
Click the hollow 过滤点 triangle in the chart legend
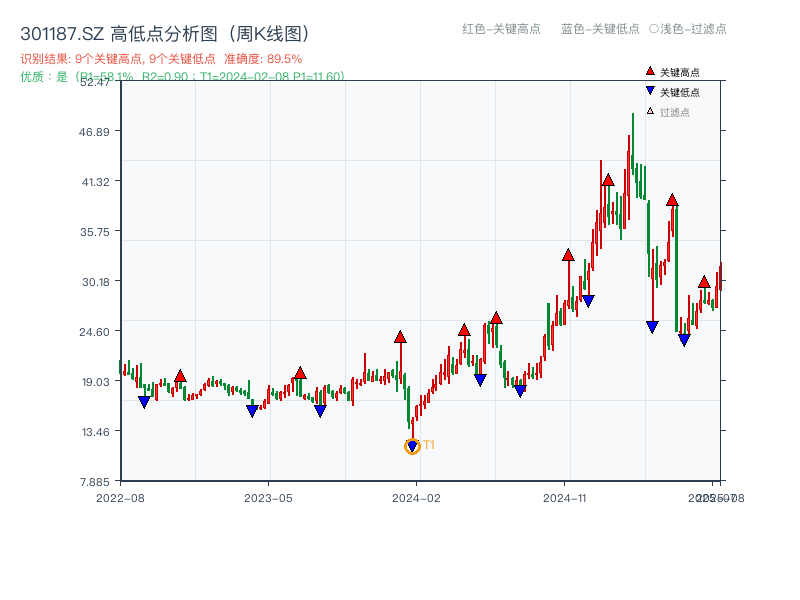coord(650,111)
